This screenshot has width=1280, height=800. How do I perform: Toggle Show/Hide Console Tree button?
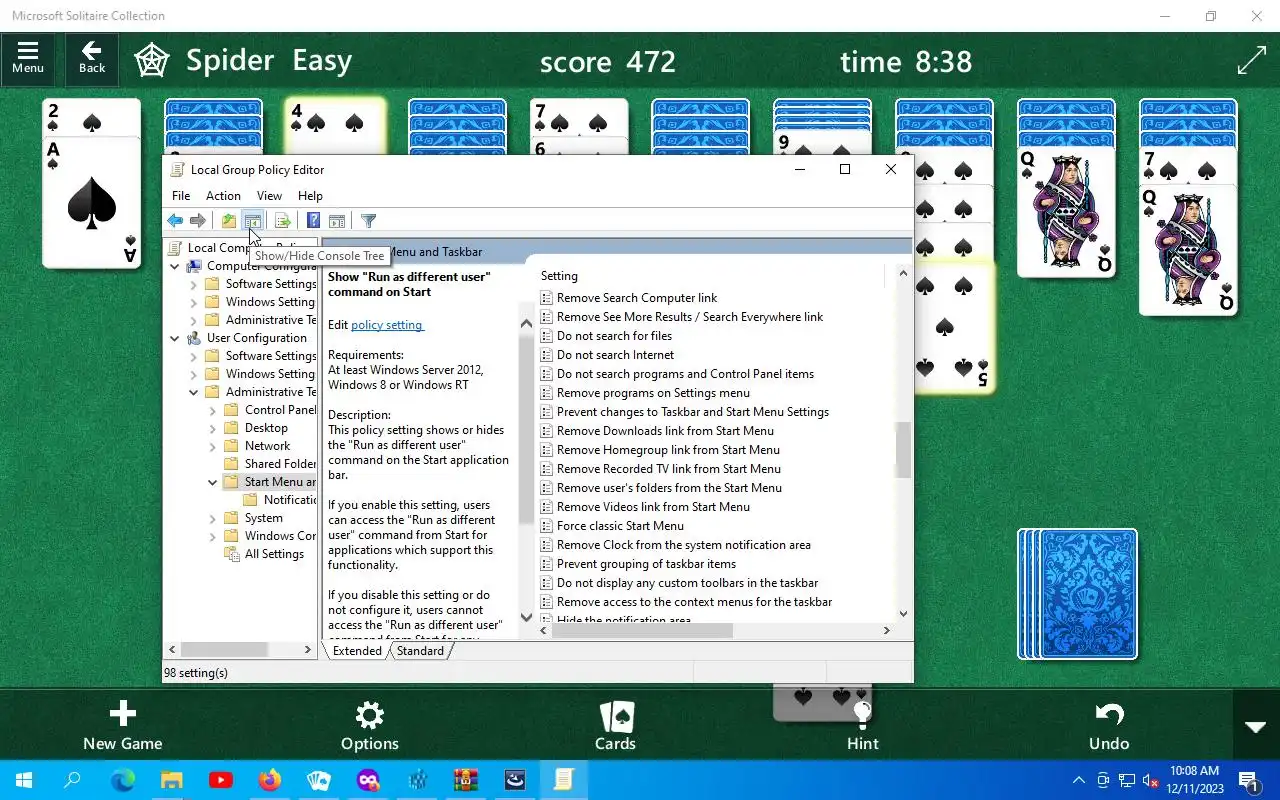click(x=253, y=221)
